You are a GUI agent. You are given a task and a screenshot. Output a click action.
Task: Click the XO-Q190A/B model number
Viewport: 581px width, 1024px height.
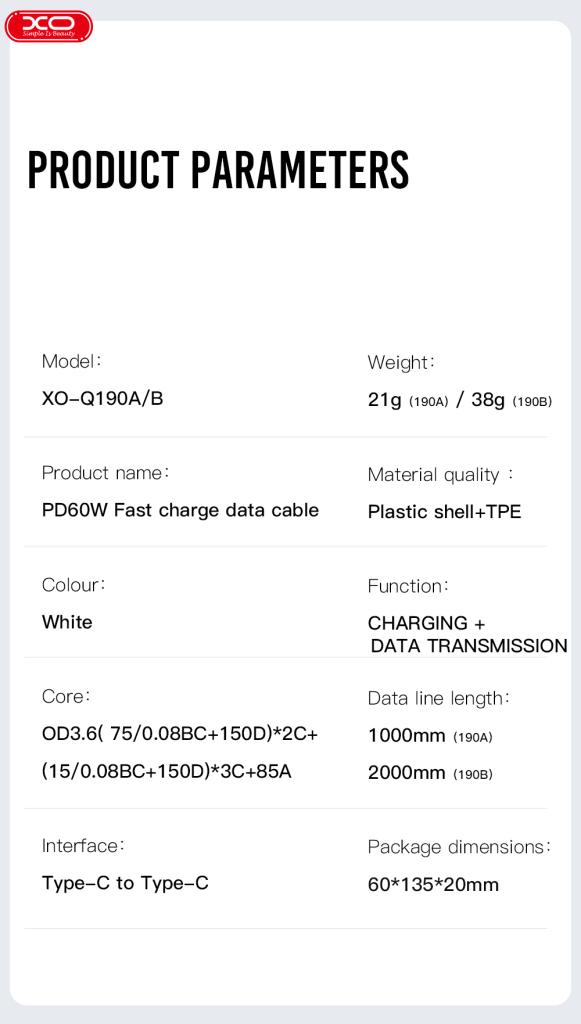pos(102,398)
